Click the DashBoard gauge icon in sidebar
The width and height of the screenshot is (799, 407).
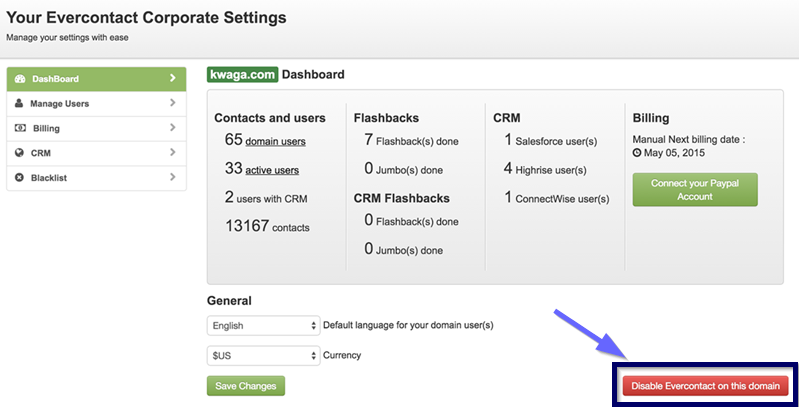pyautogui.click(x=20, y=79)
